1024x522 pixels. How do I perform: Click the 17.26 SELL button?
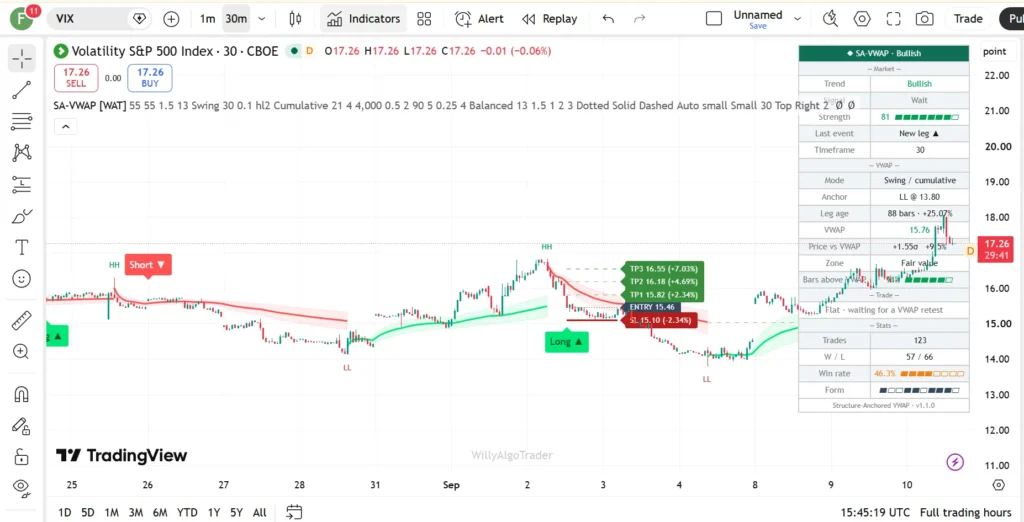coord(76,78)
